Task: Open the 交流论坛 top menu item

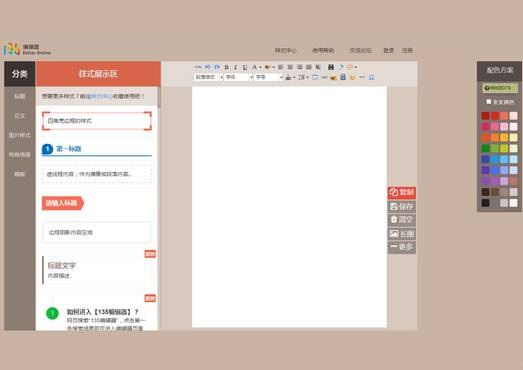Action: click(360, 50)
